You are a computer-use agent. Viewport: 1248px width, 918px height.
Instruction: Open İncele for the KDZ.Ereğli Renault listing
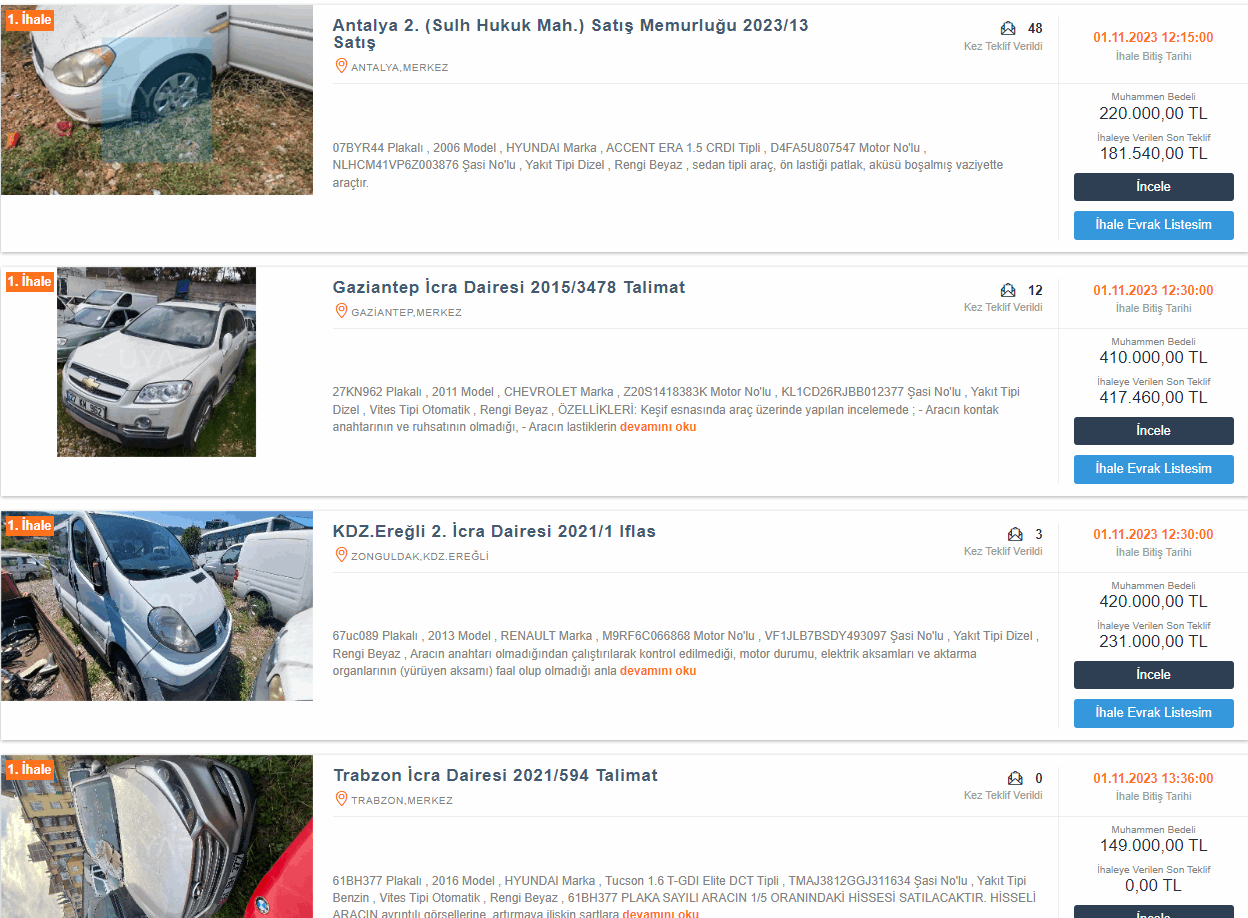pos(1153,675)
